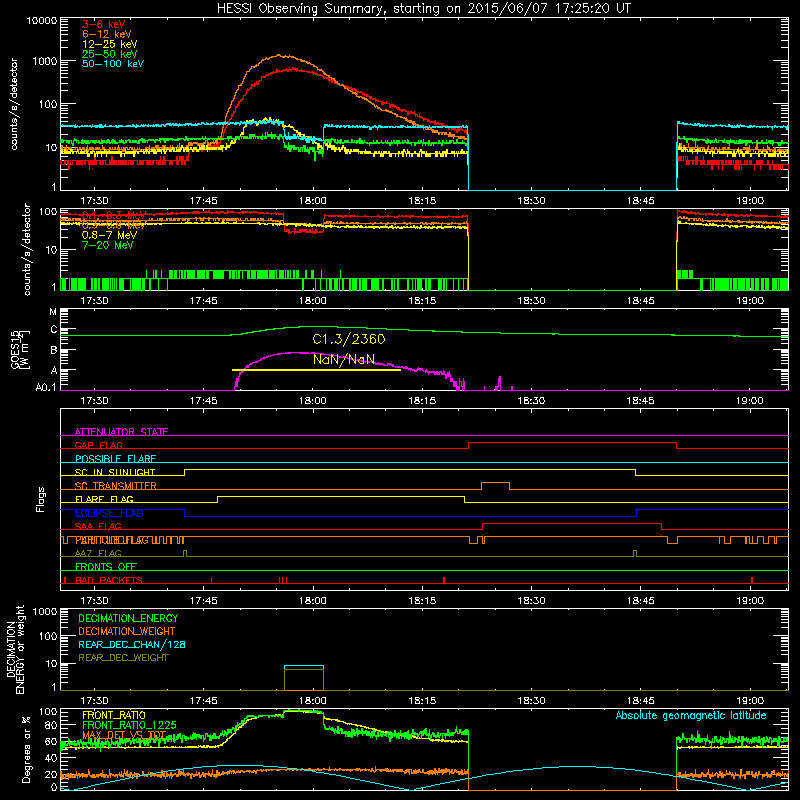Click the DECIMATION ENERGY or weight axis title
This screenshot has width=800, height=800.
tap(15, 650)
